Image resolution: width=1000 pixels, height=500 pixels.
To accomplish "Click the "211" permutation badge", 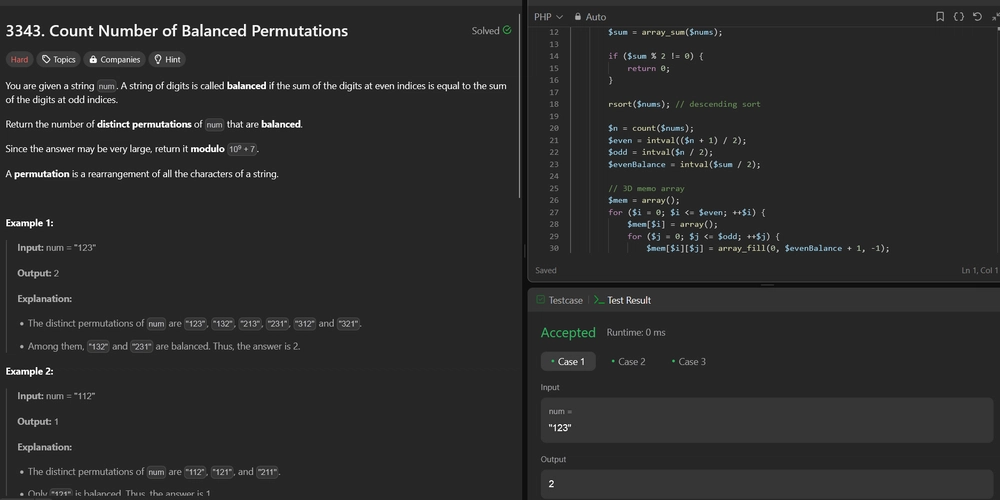I will tap(267, 472).
